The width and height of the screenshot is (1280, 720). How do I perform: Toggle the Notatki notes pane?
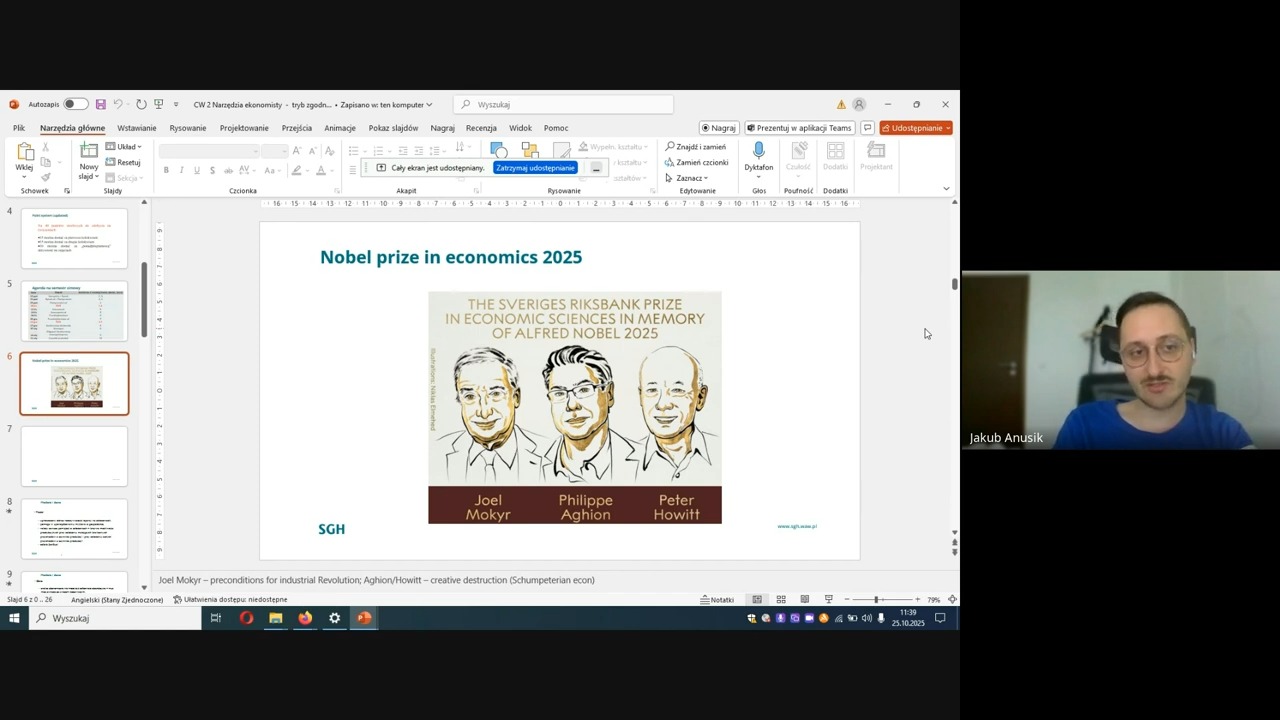[x=717, y=600]
